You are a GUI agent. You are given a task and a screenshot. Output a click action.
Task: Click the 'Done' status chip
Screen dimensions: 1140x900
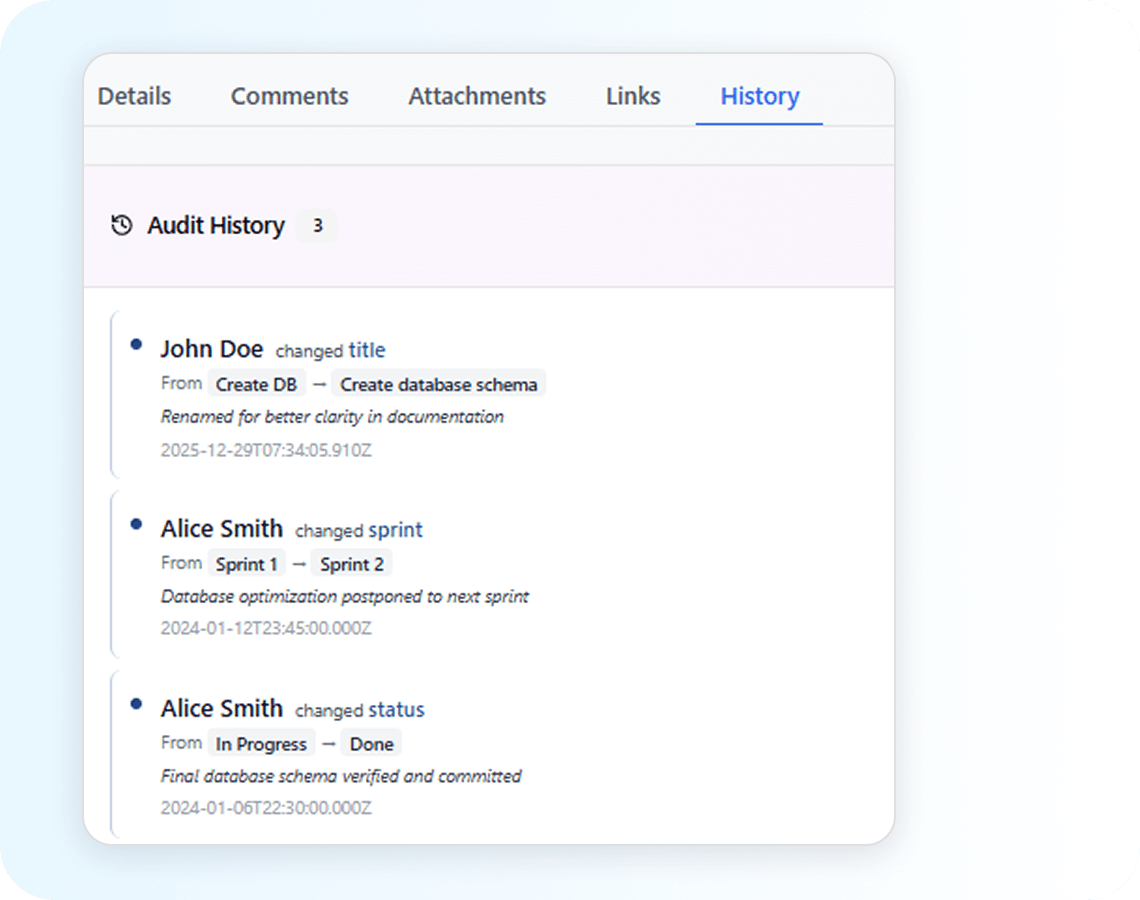371,744
